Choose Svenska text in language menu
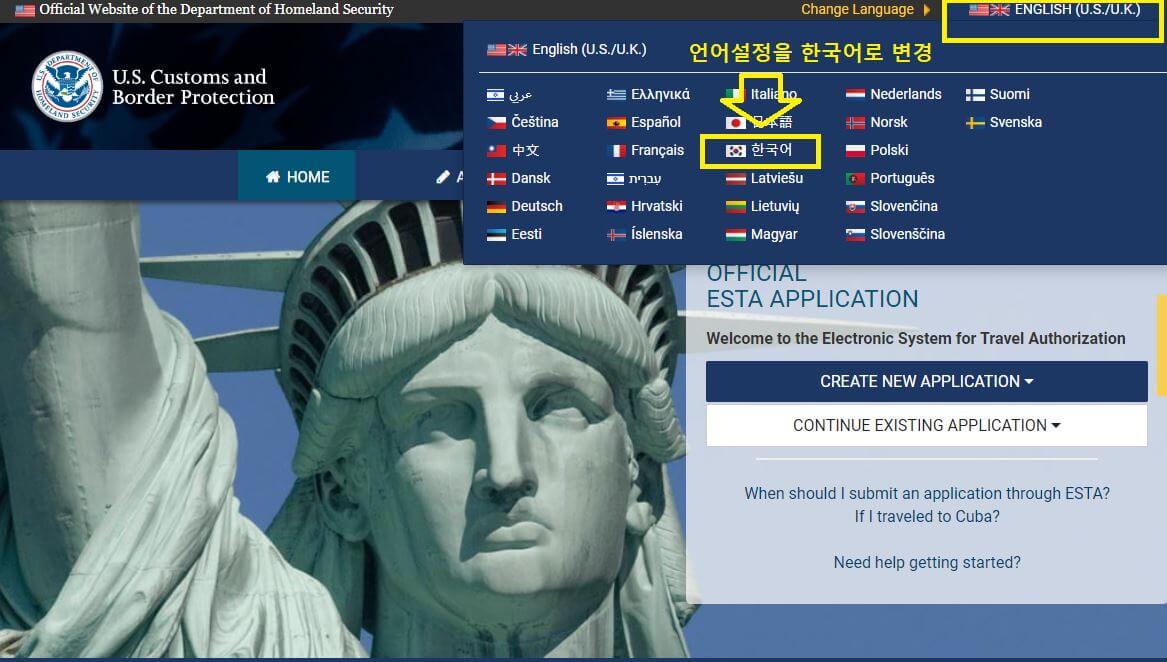Screen dimensions: 1167x662 click(x=1015, y=122)
